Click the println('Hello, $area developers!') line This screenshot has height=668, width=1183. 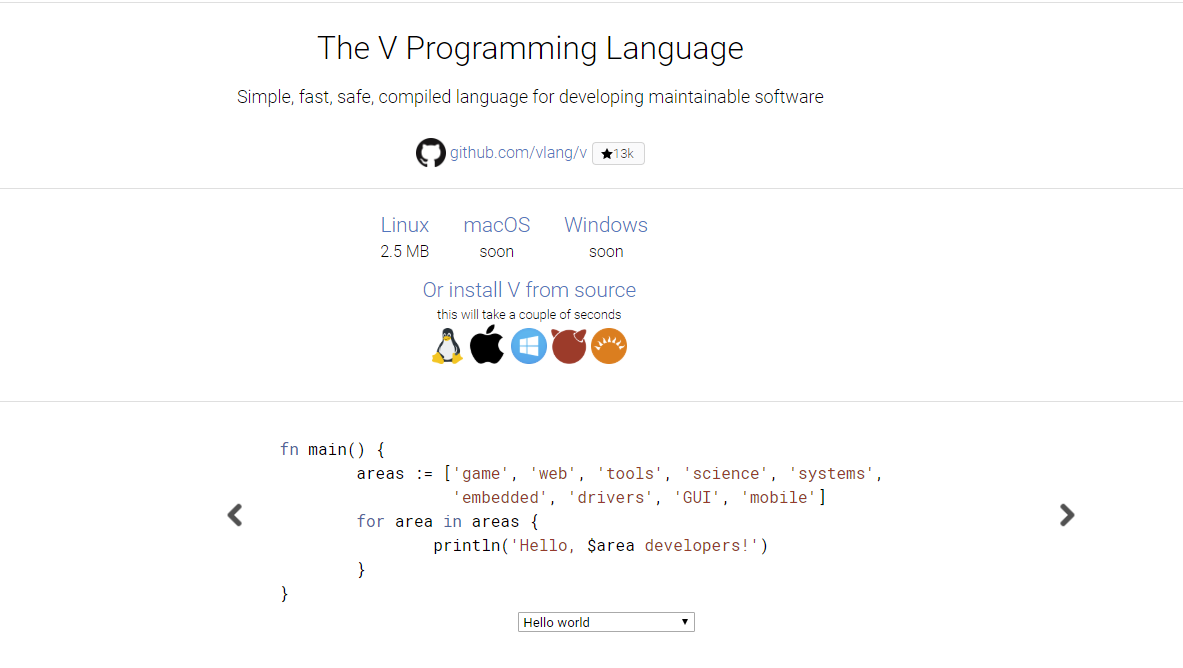(601, 546)
